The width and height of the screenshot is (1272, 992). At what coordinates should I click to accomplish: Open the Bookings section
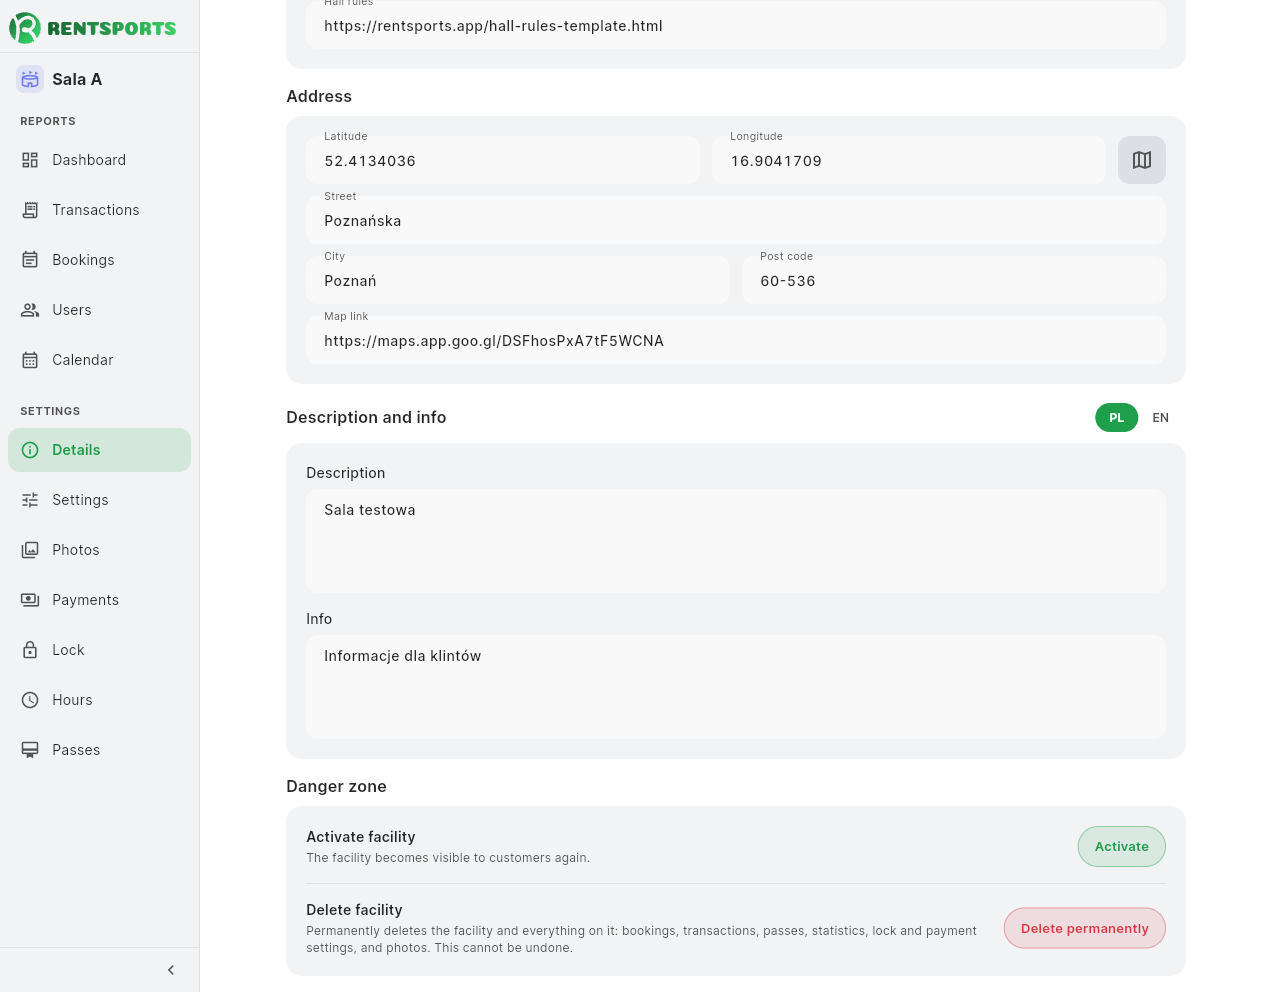99,260
